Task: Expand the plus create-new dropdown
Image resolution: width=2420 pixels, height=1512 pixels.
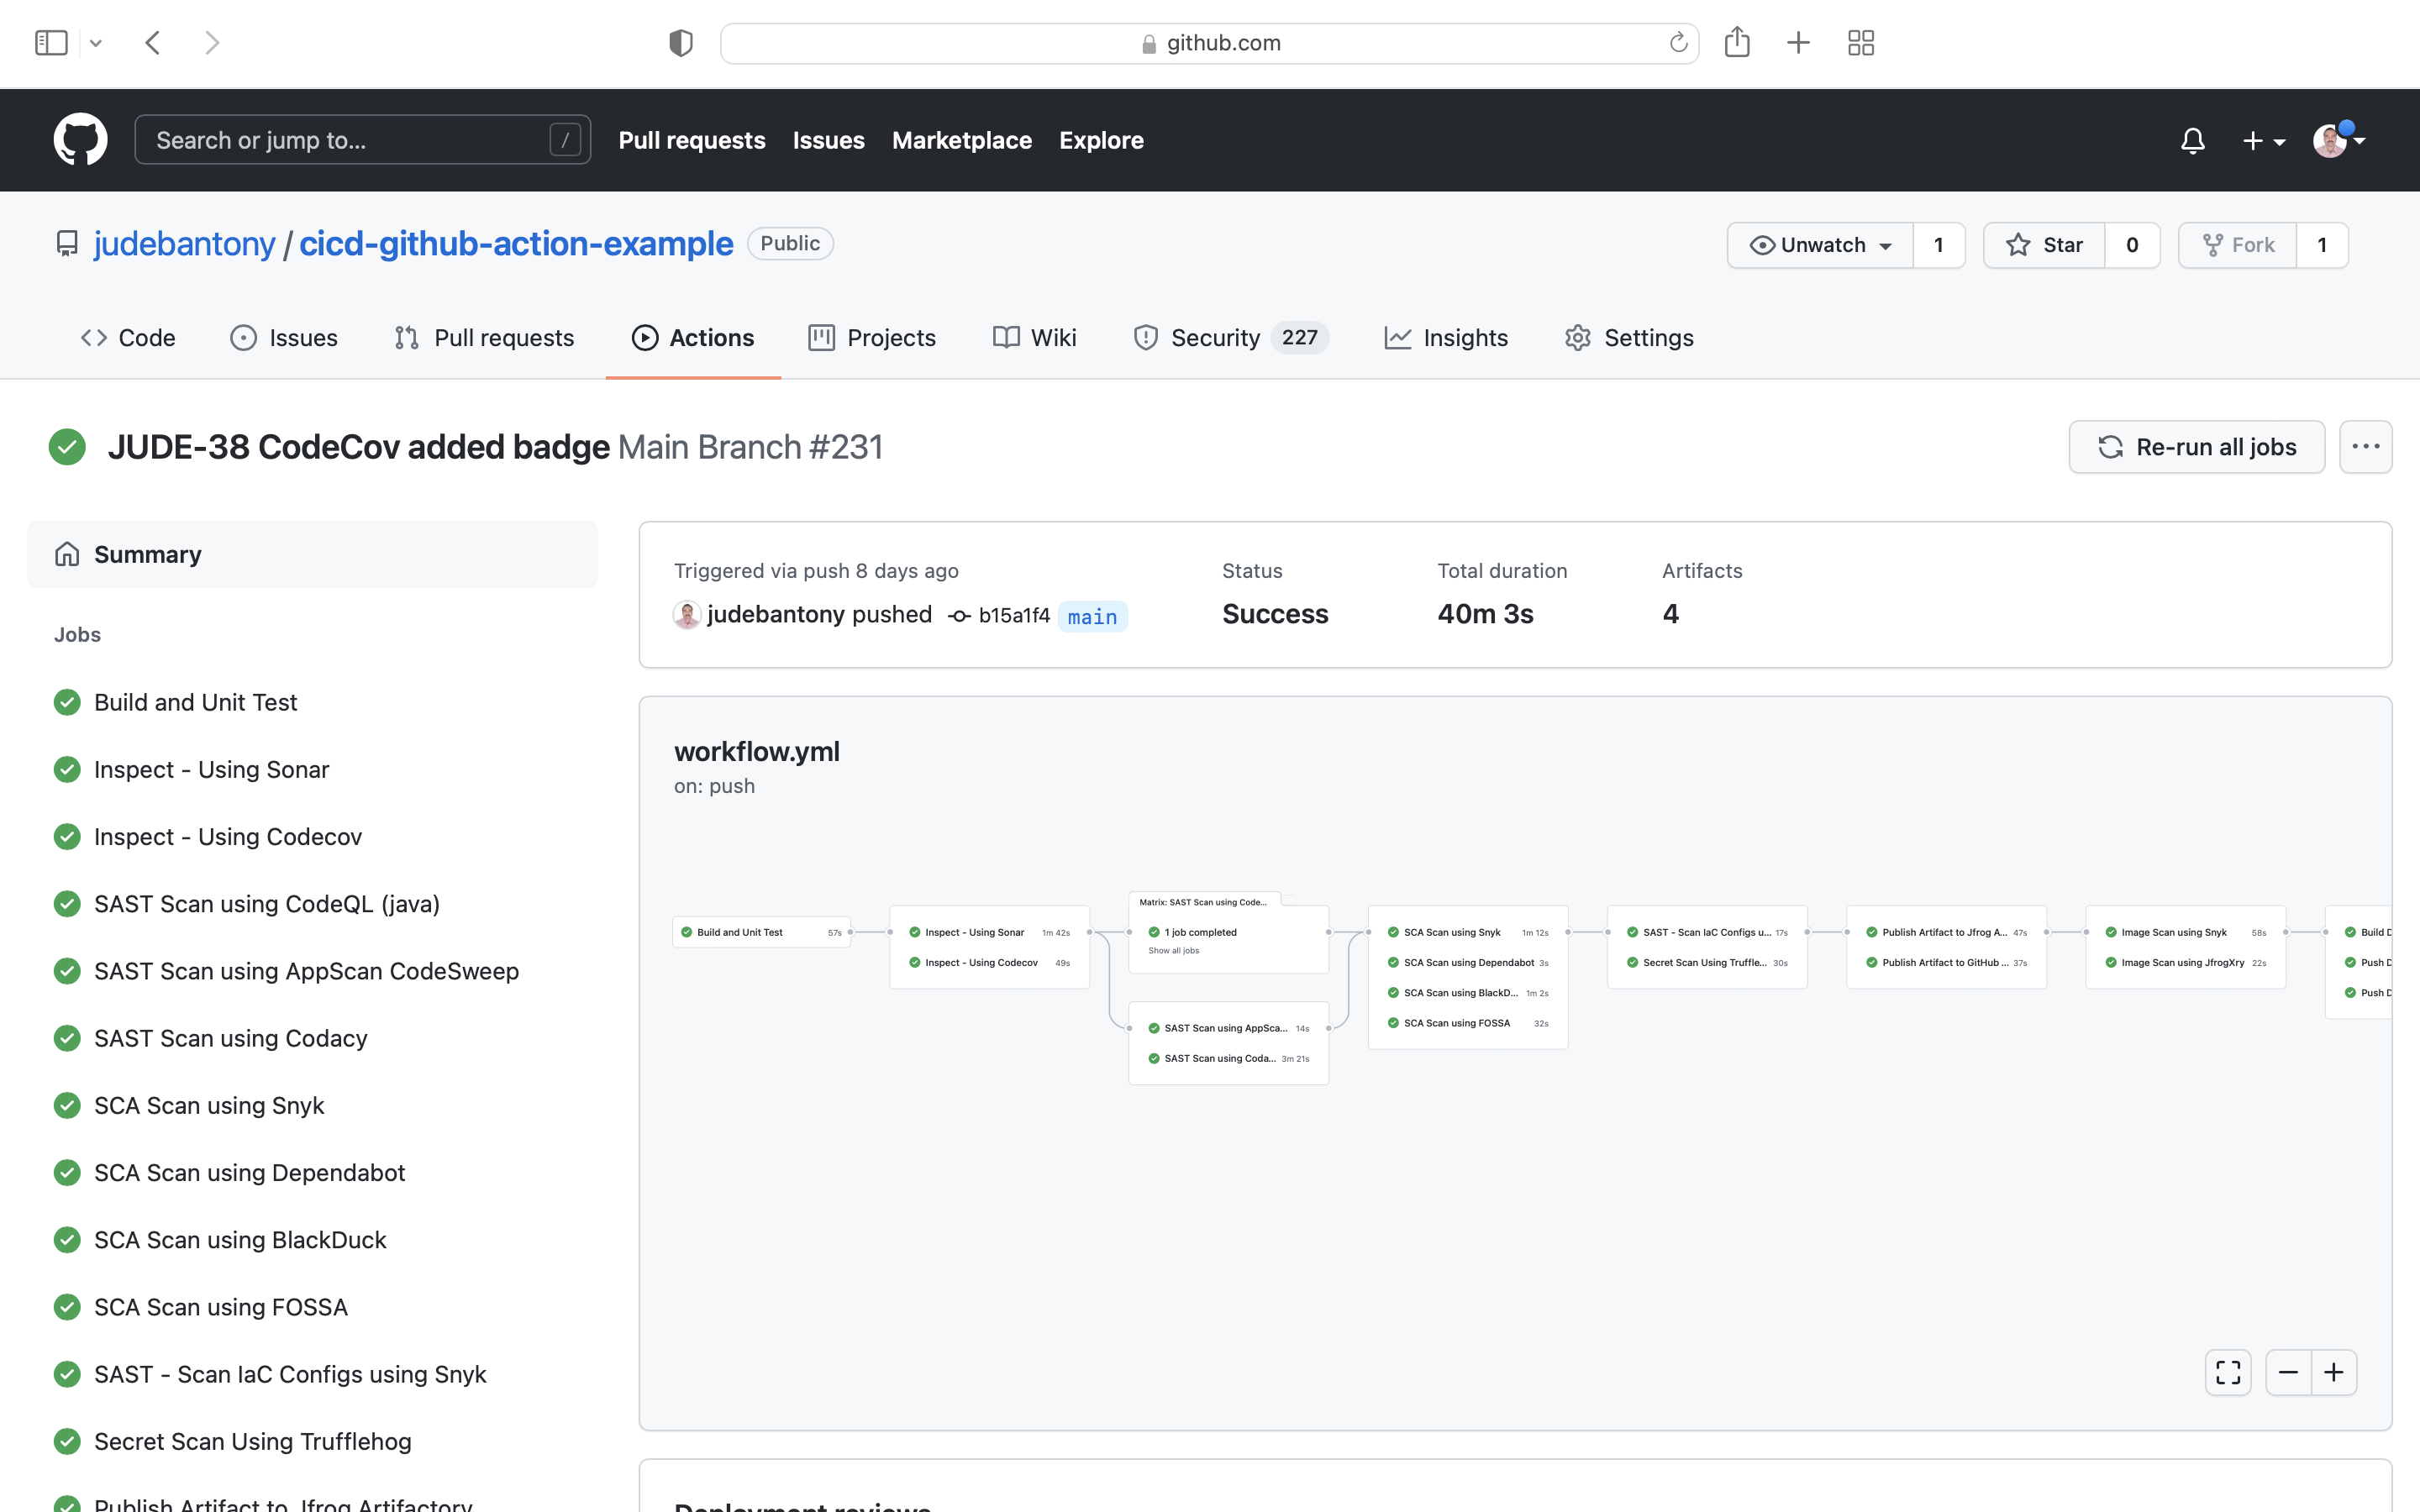Action: (x=2263, y=141)
